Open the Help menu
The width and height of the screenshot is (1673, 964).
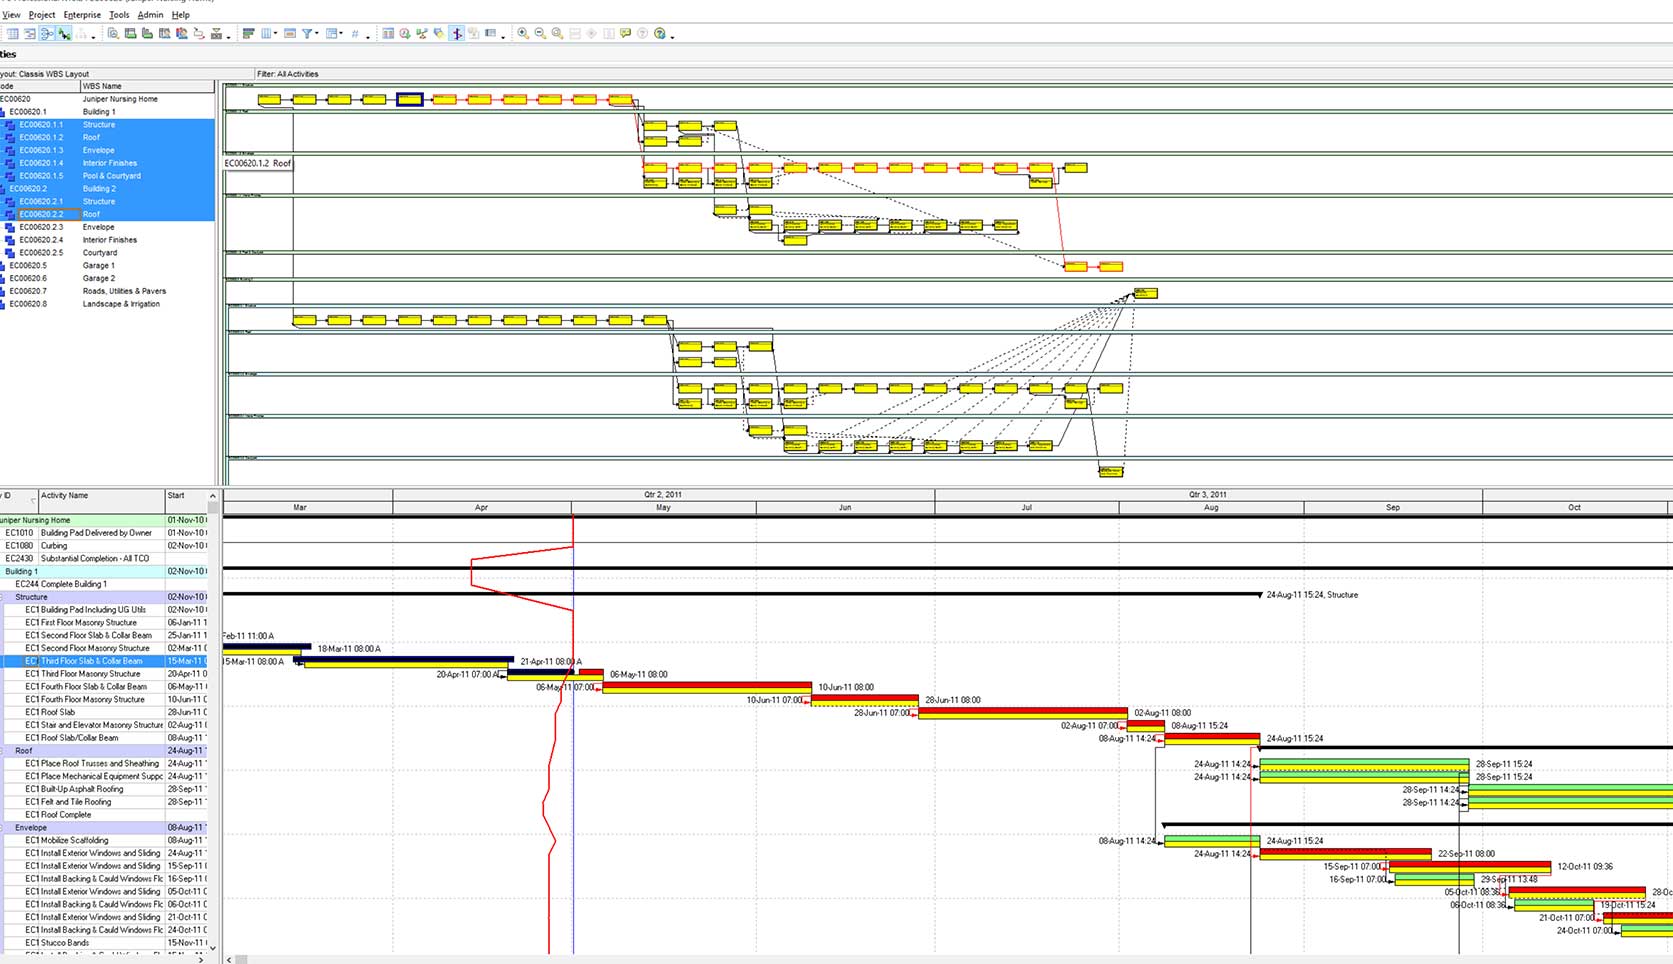pos(180,15)
